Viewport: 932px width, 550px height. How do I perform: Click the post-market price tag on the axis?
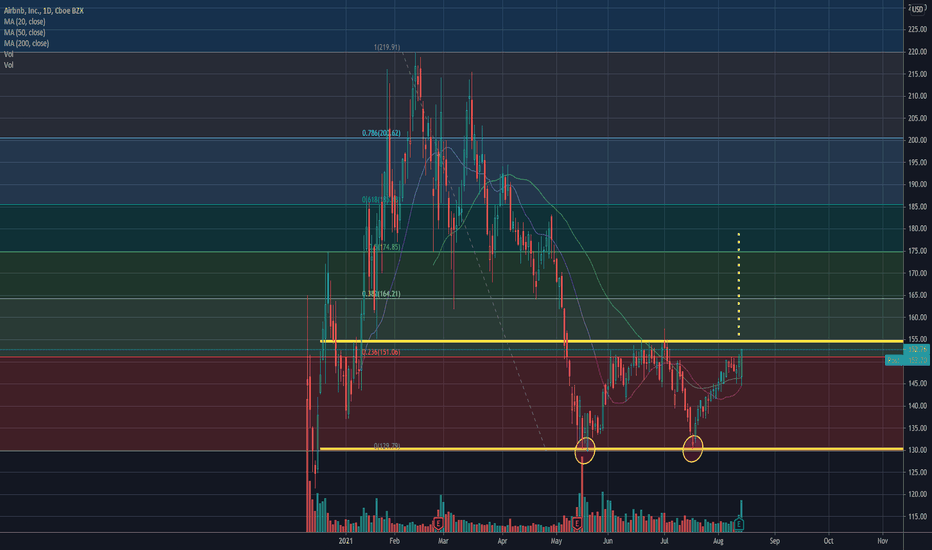pos(908,360)
